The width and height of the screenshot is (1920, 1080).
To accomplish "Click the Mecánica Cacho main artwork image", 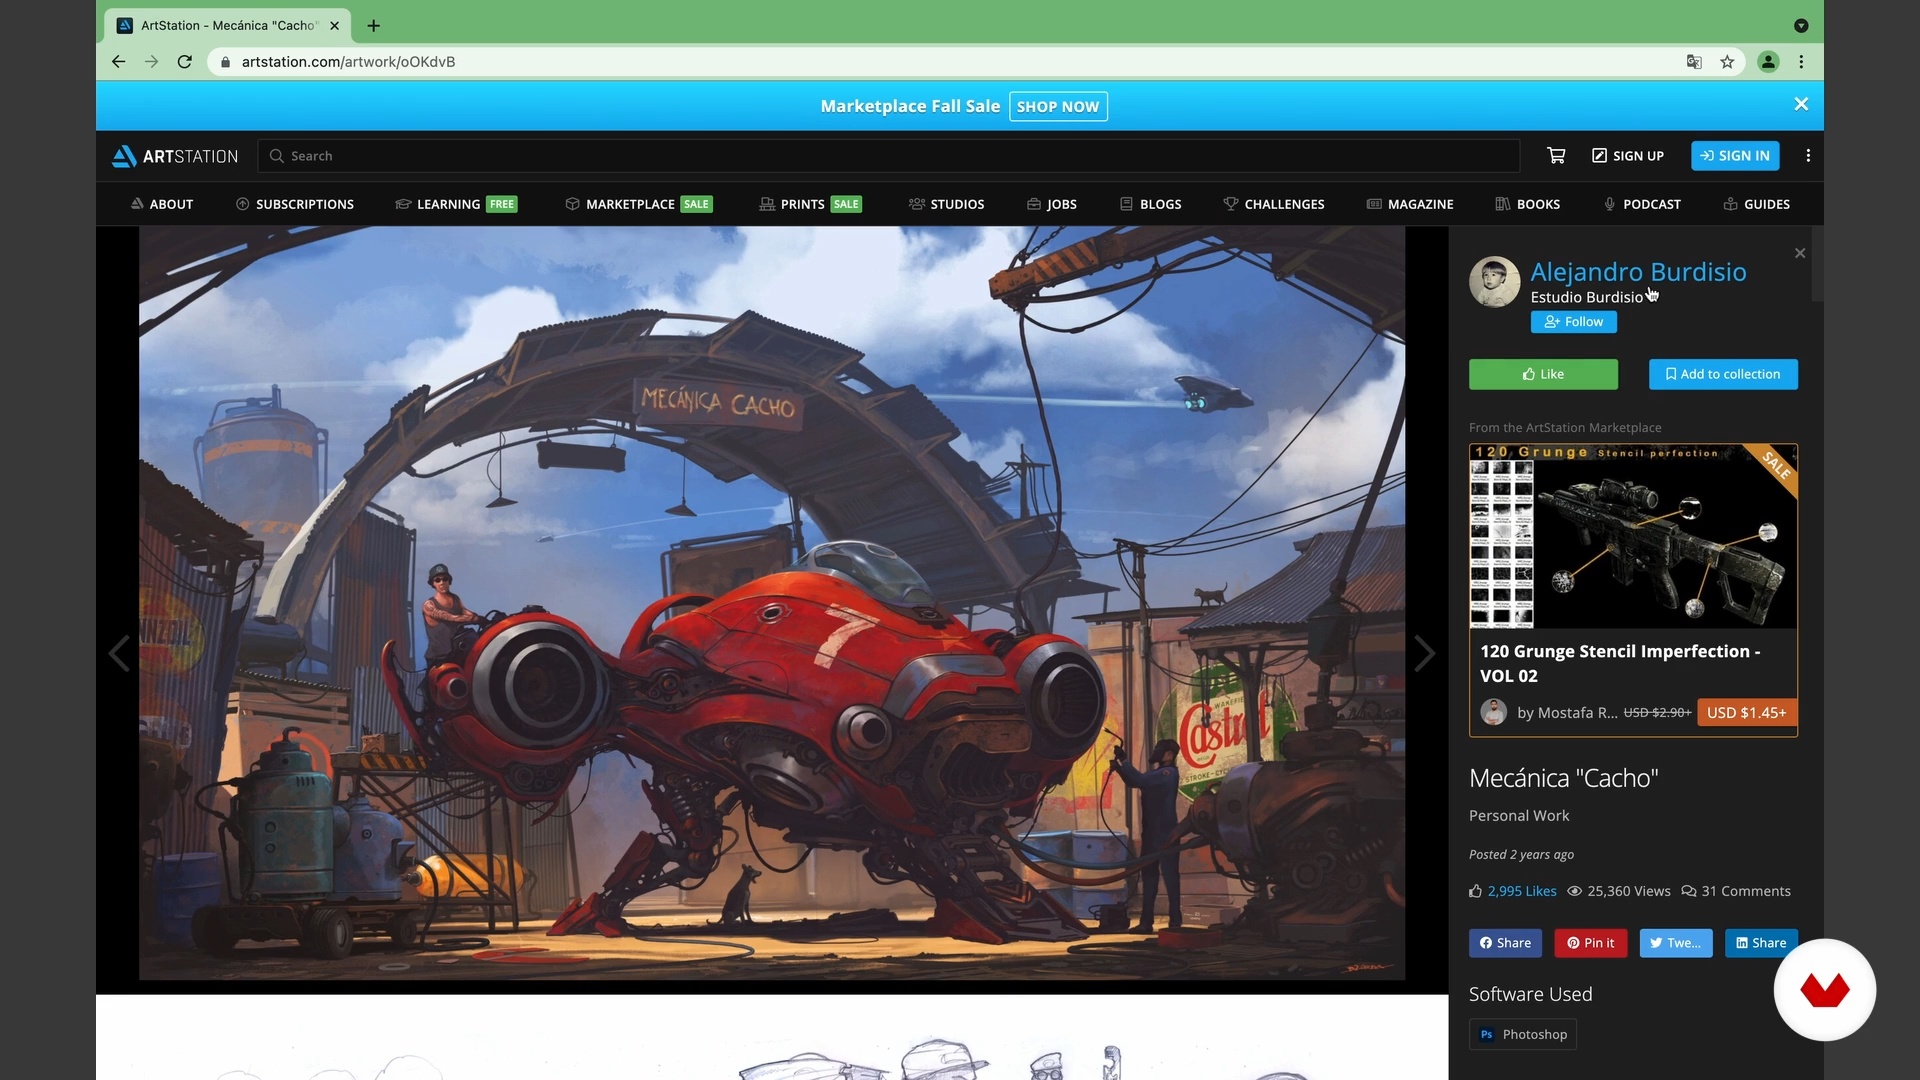I will pos(772,603).
